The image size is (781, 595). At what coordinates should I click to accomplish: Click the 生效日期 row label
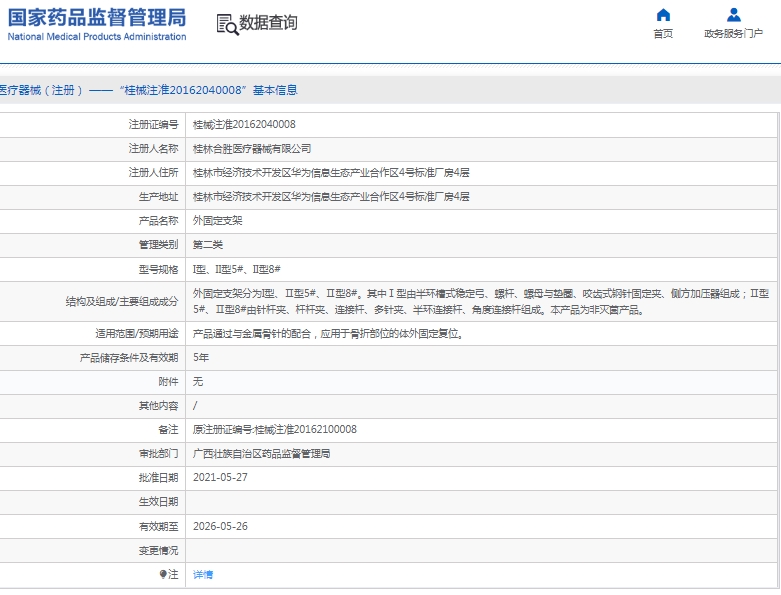158,502
